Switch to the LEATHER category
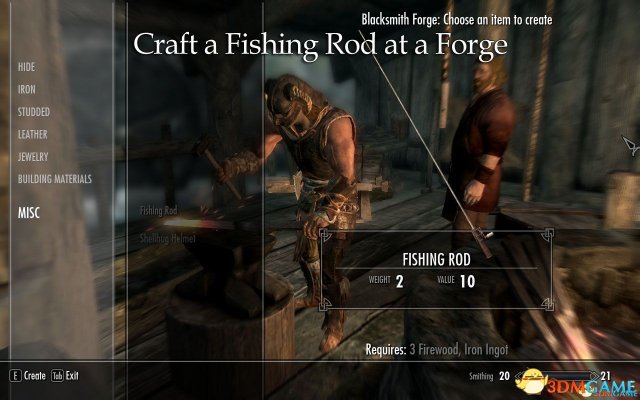 (x=33, y=134)
